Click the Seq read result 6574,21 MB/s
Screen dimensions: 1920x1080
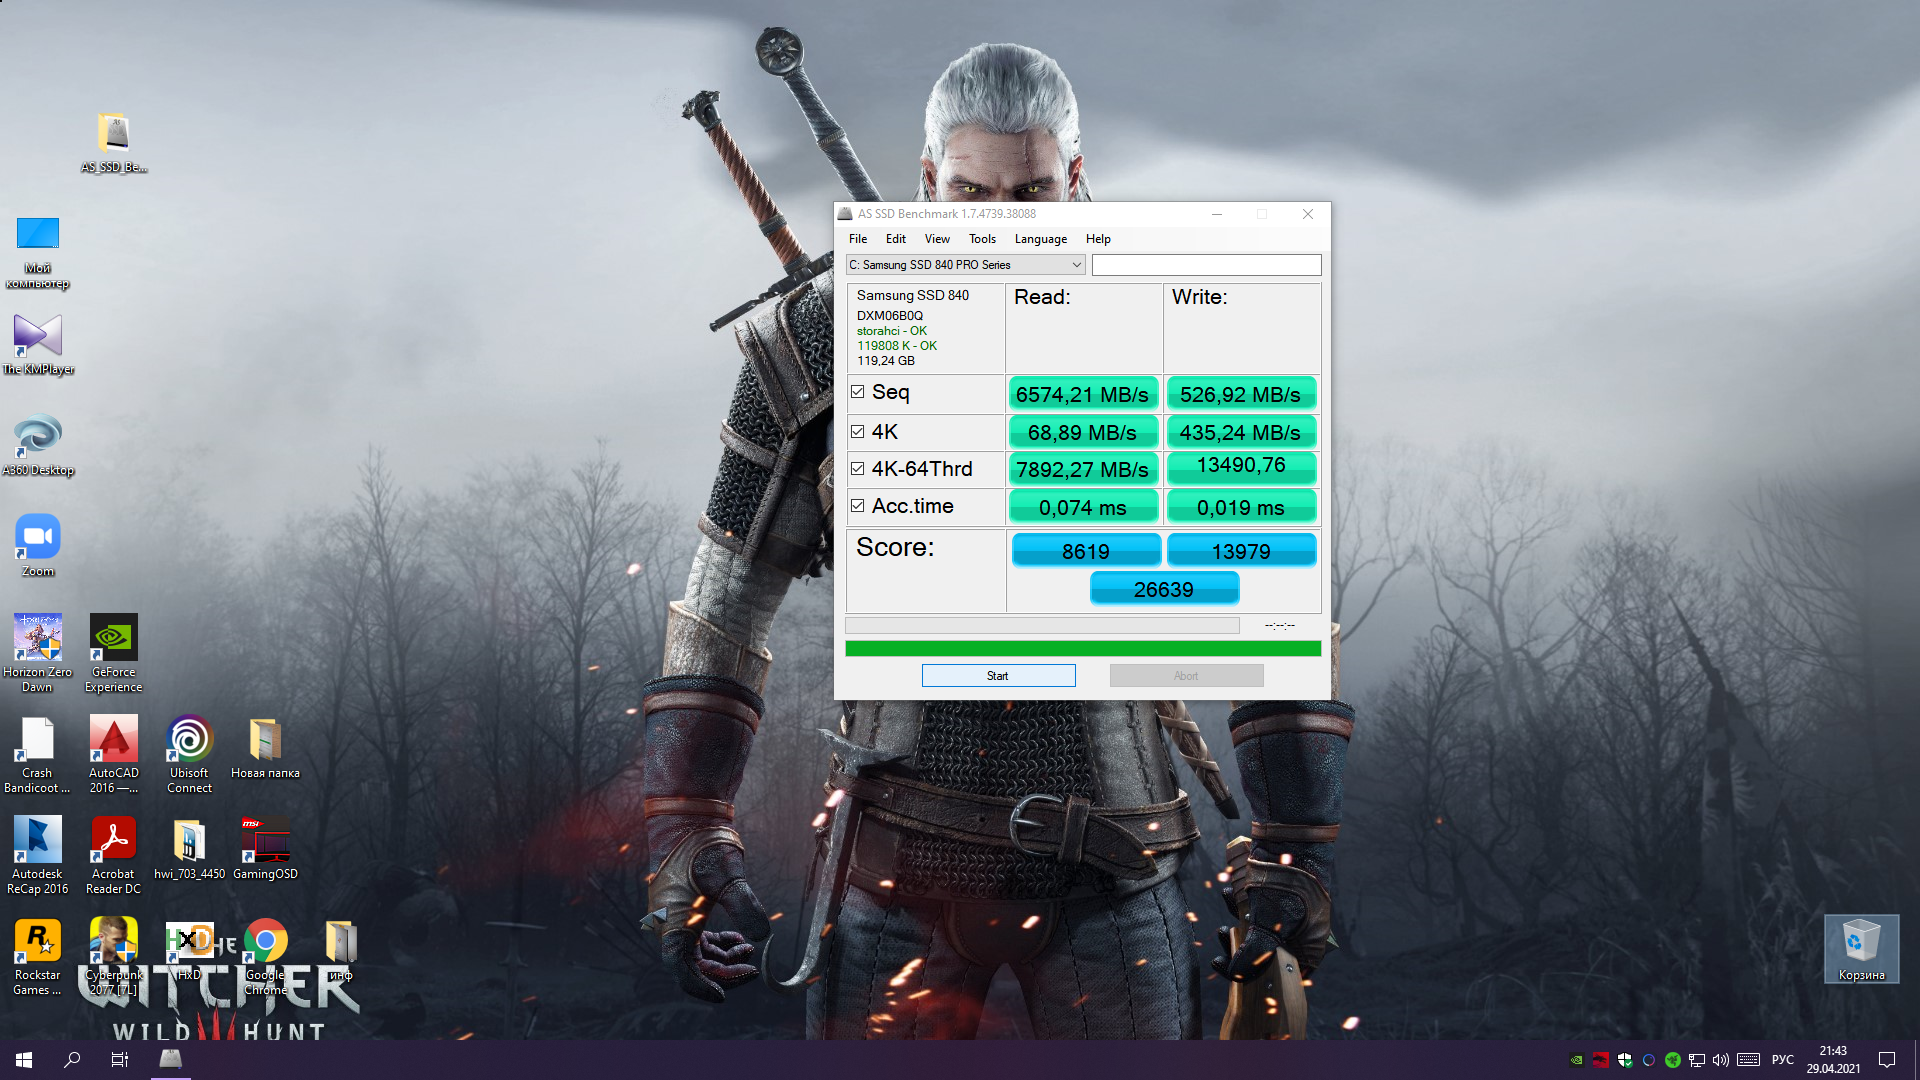tap(1083, 394)
